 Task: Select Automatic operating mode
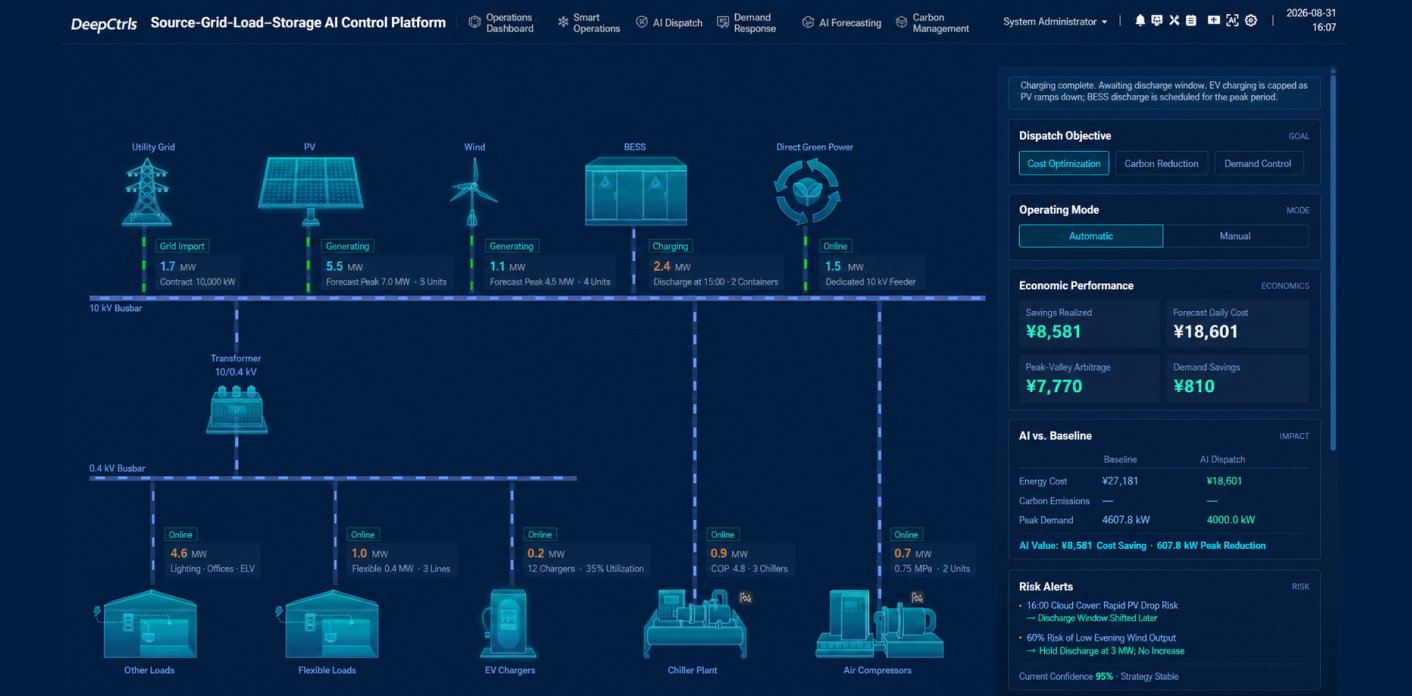(x=1091, y=236)
